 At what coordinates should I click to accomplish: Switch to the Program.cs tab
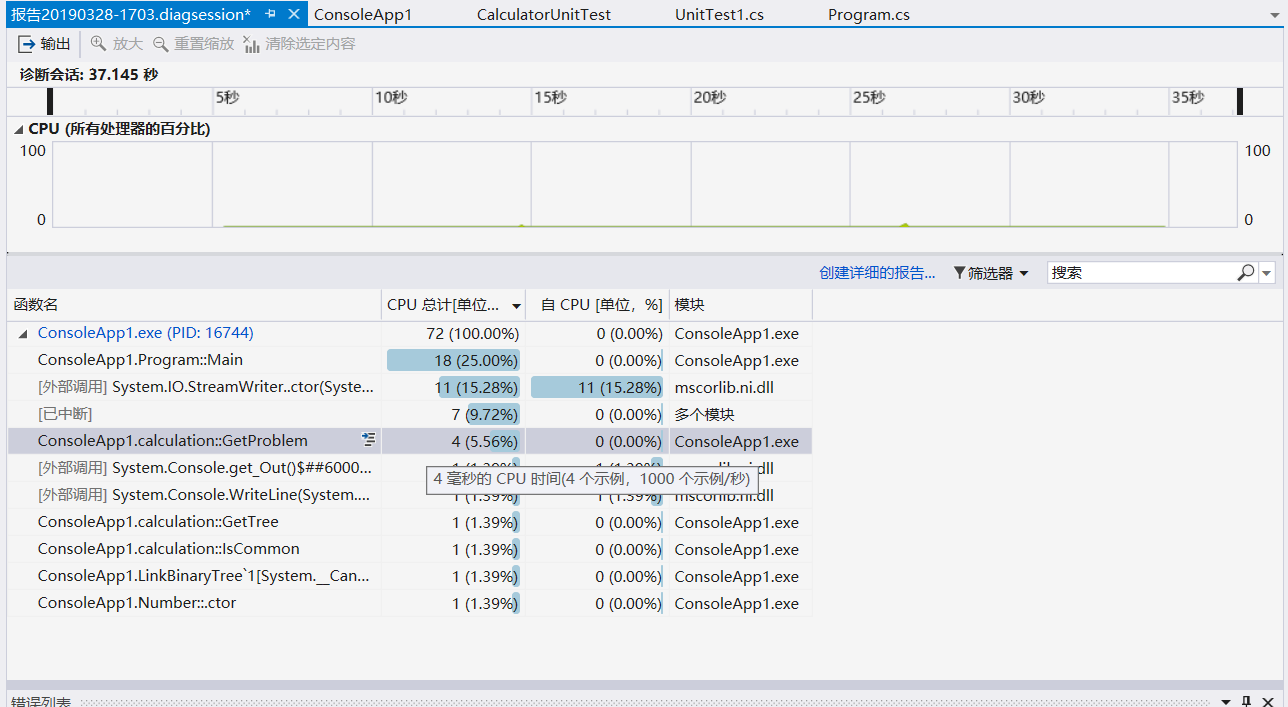868,15
